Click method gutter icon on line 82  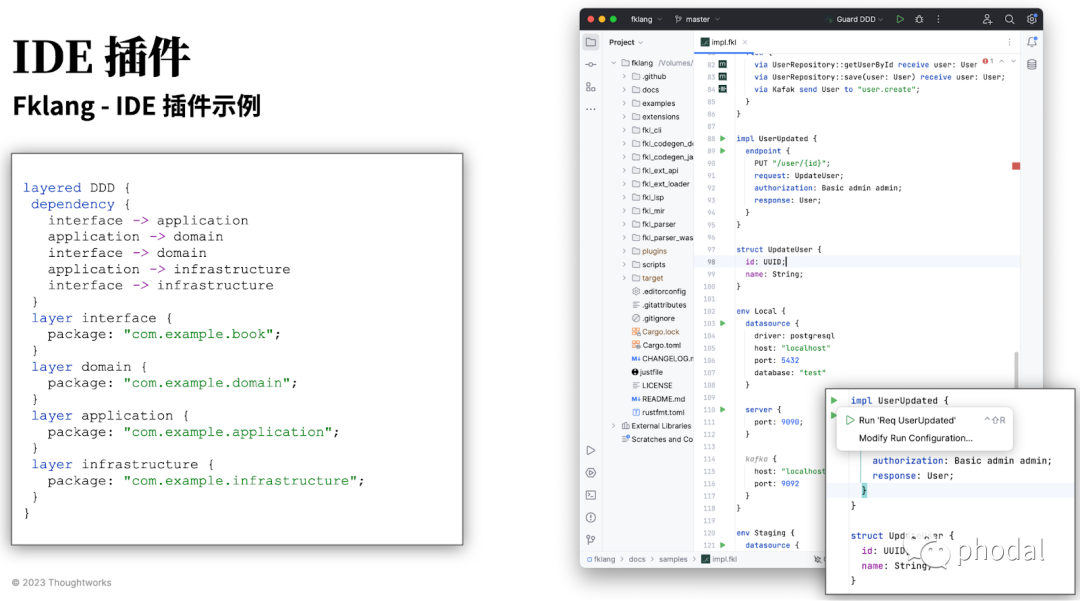[x=723, y=64]
